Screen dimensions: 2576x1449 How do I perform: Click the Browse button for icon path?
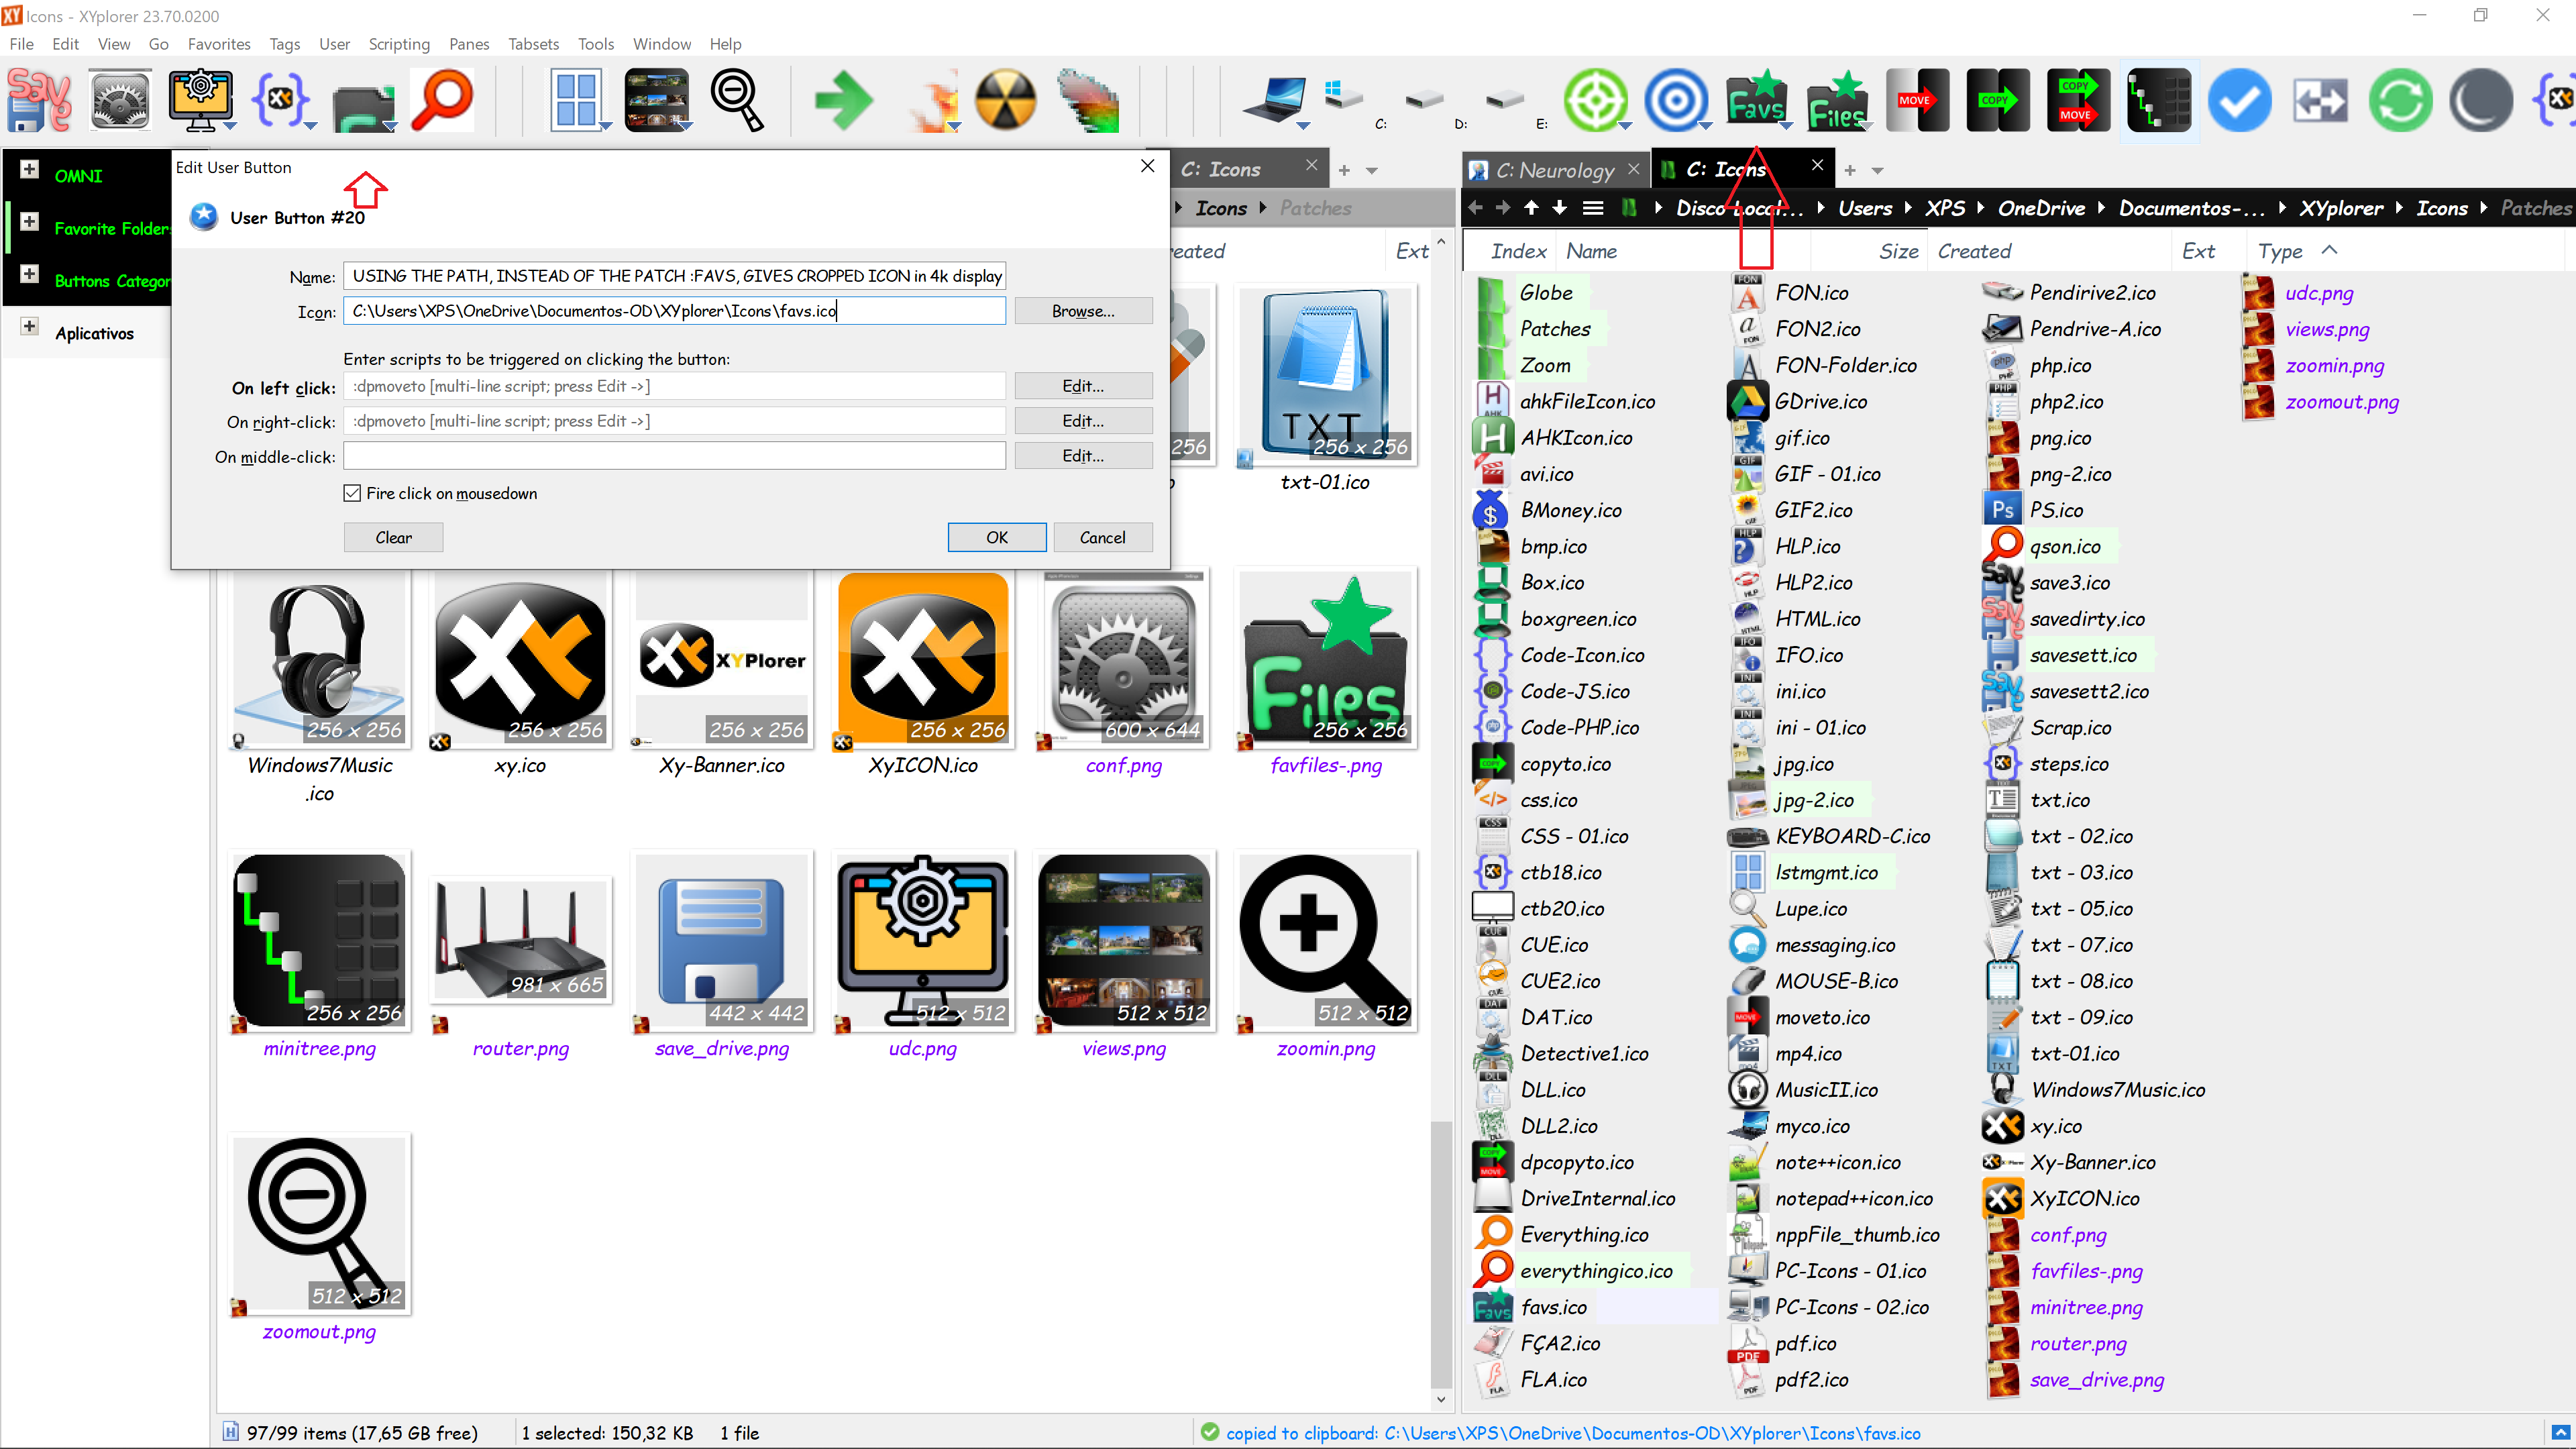point(1083,311)
